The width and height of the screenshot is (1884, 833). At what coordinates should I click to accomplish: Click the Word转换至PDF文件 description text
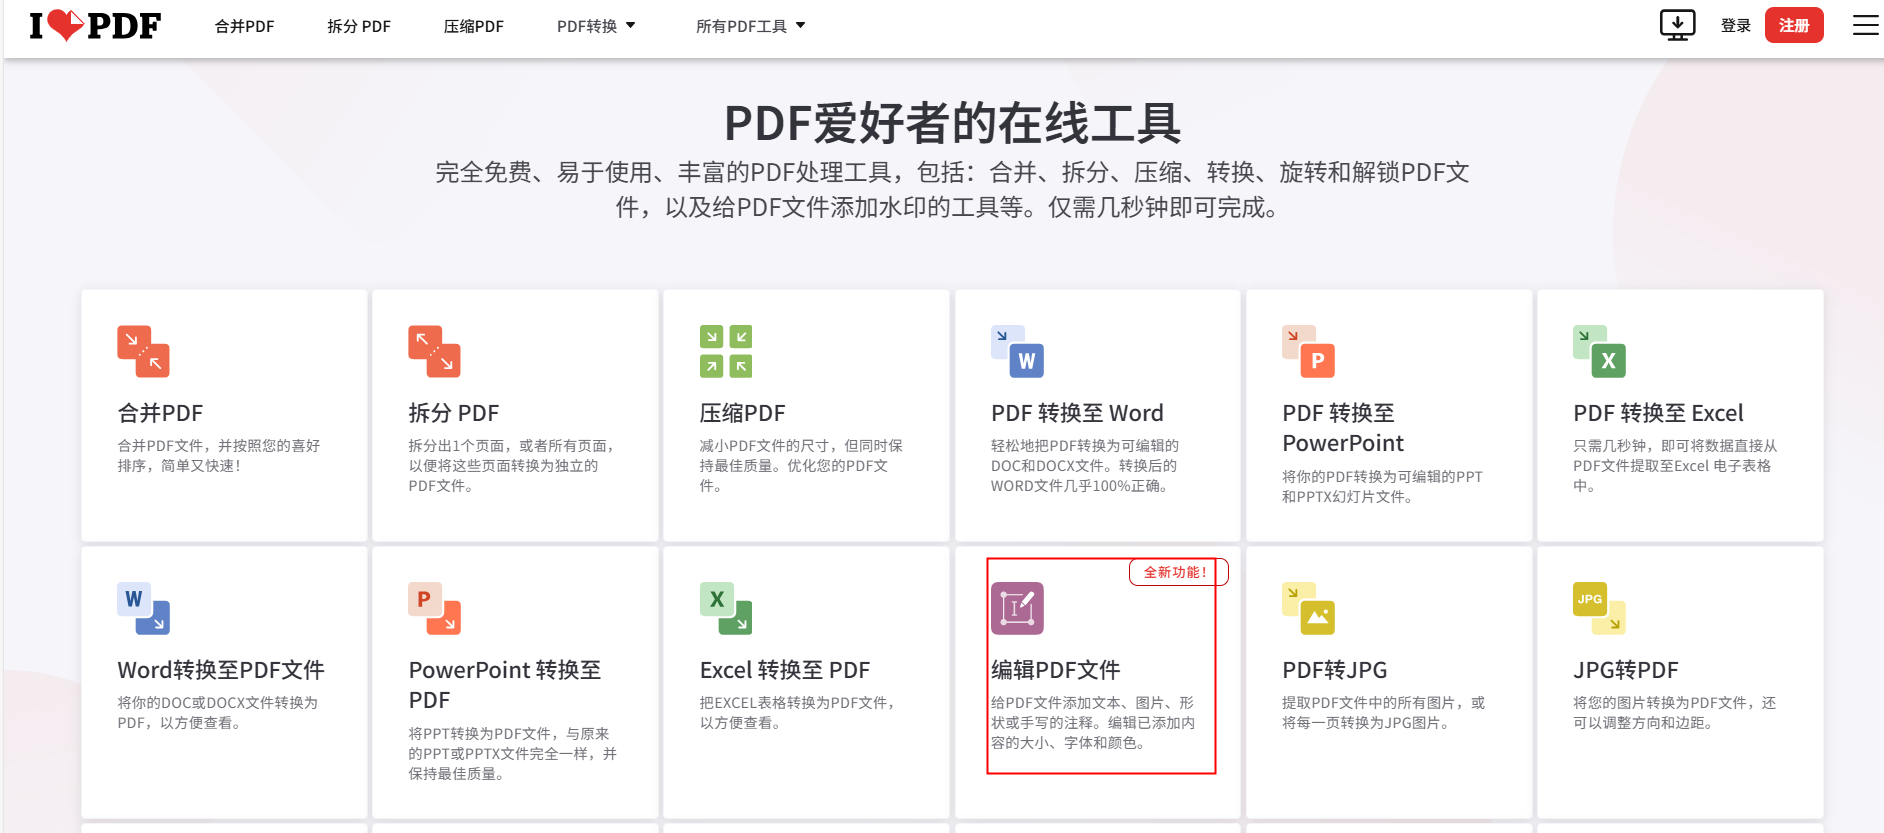tap(217, 713)
